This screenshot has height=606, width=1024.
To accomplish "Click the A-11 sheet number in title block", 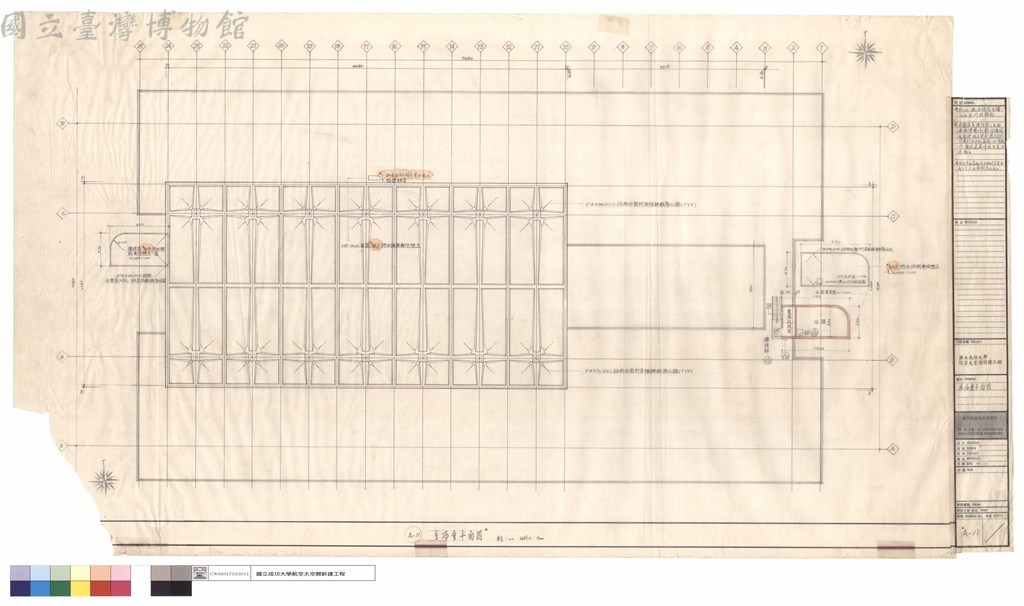I will 971,533.
